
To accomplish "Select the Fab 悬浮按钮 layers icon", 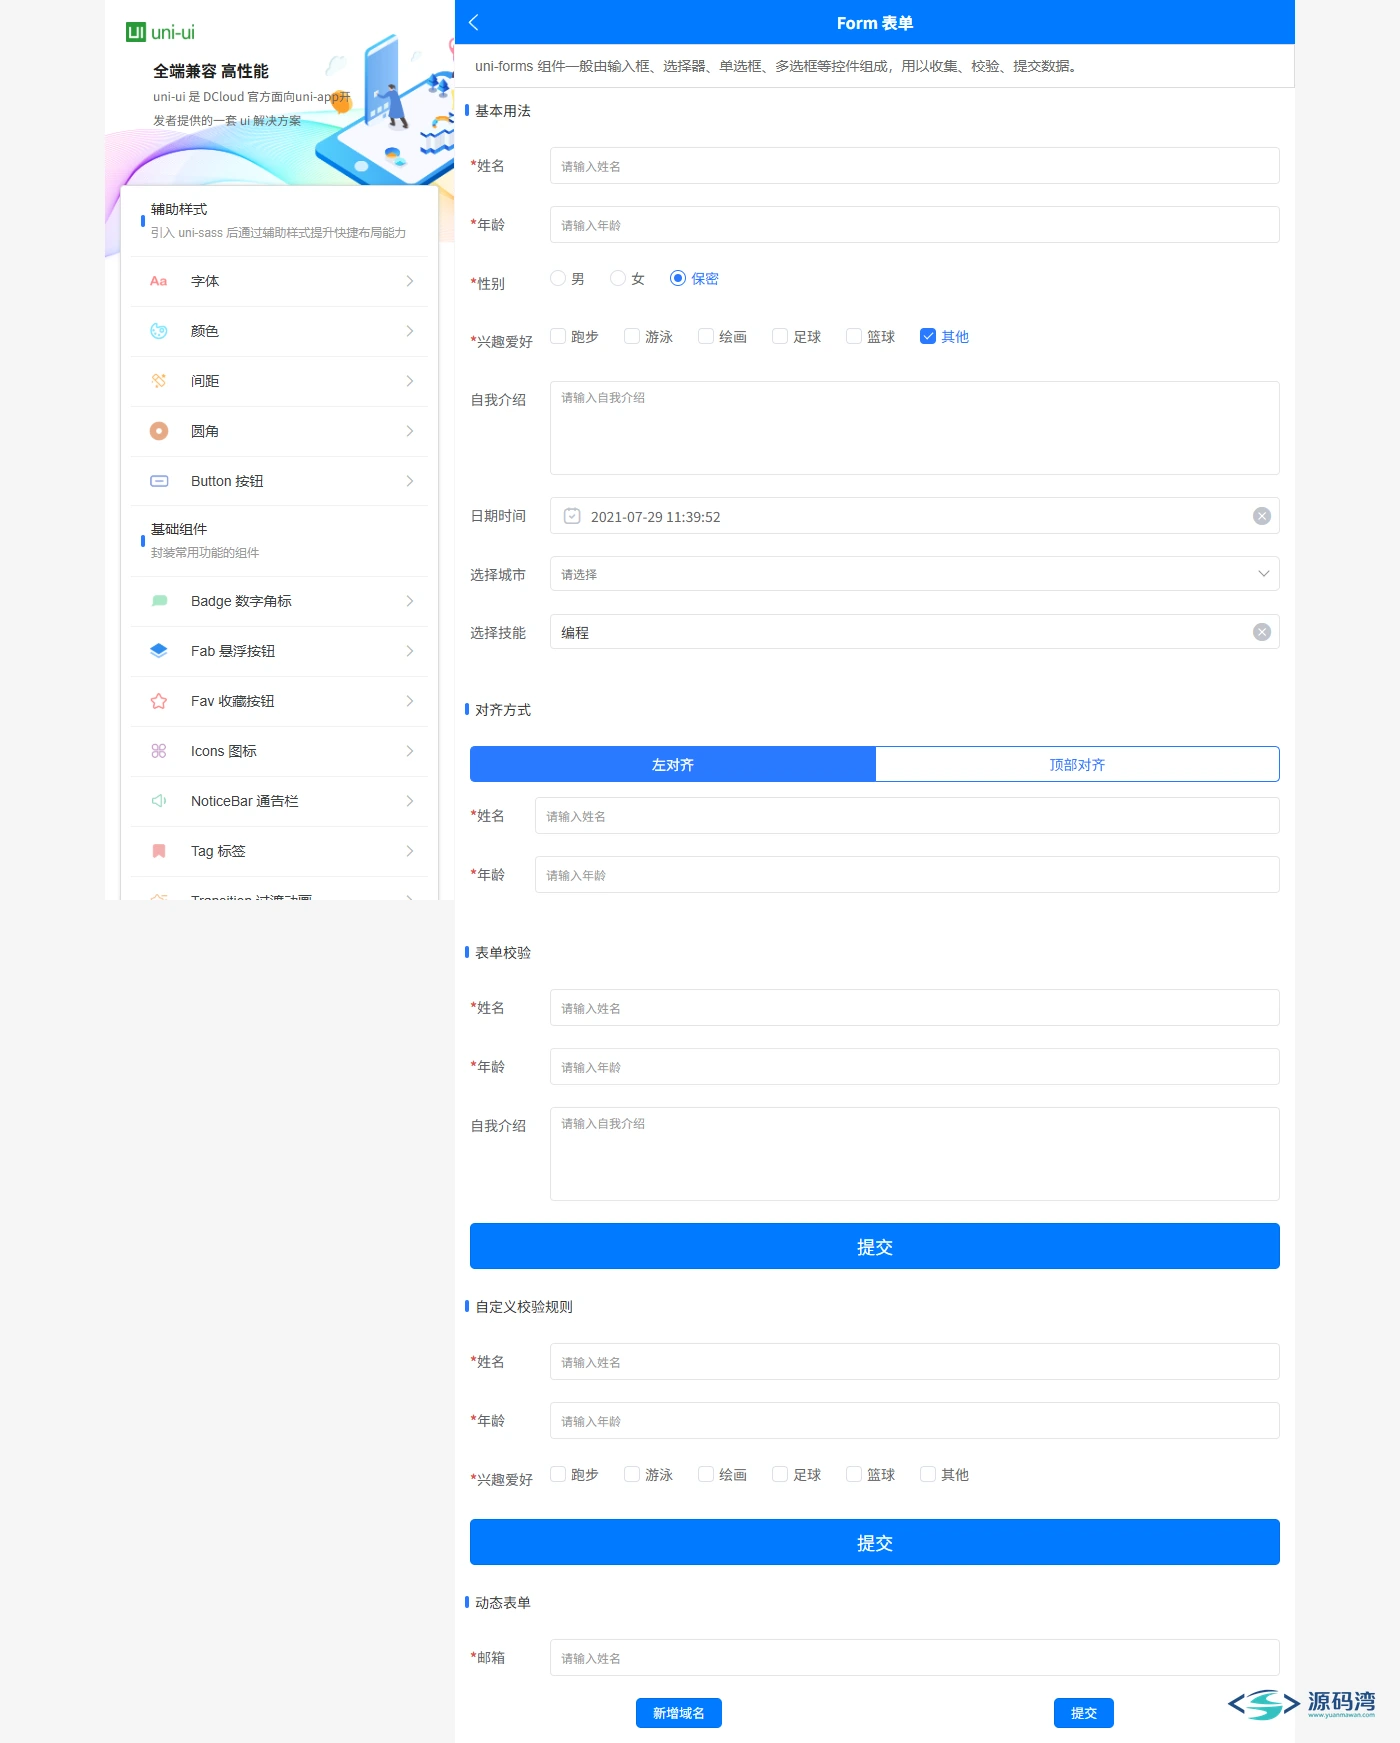I will click(x=158, y=651).
